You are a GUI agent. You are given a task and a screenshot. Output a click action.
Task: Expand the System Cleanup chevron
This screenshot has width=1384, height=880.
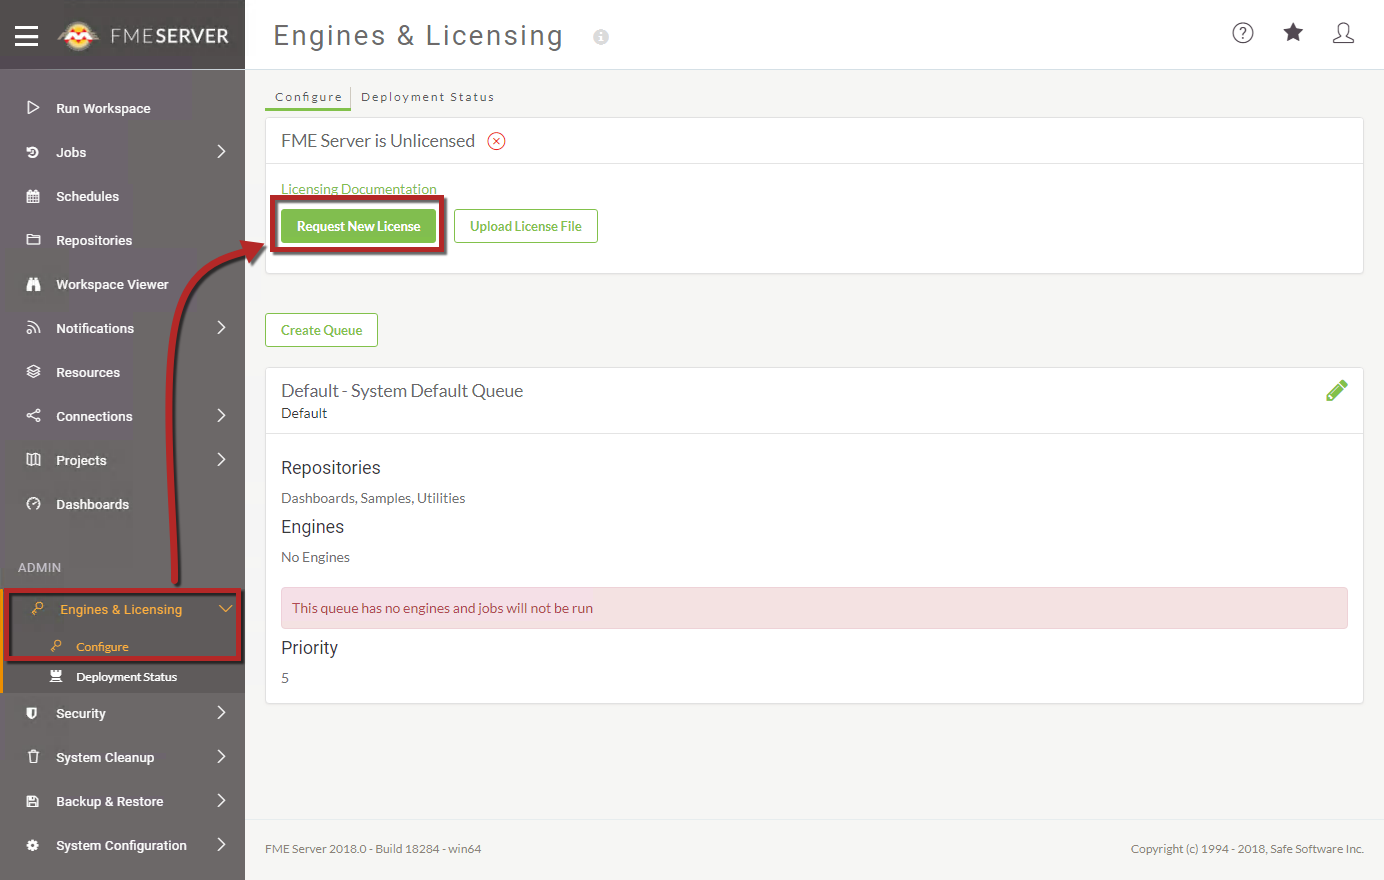pos(222,757)
